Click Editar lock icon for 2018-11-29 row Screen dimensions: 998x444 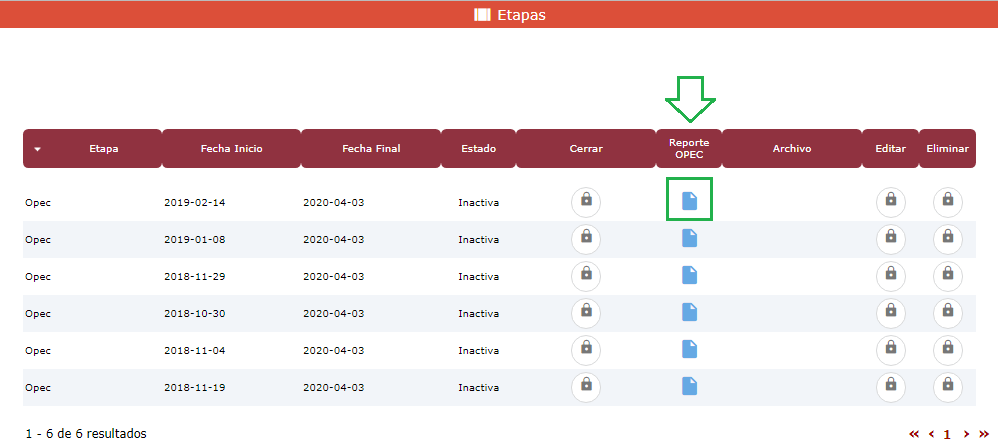coord(890,275)
